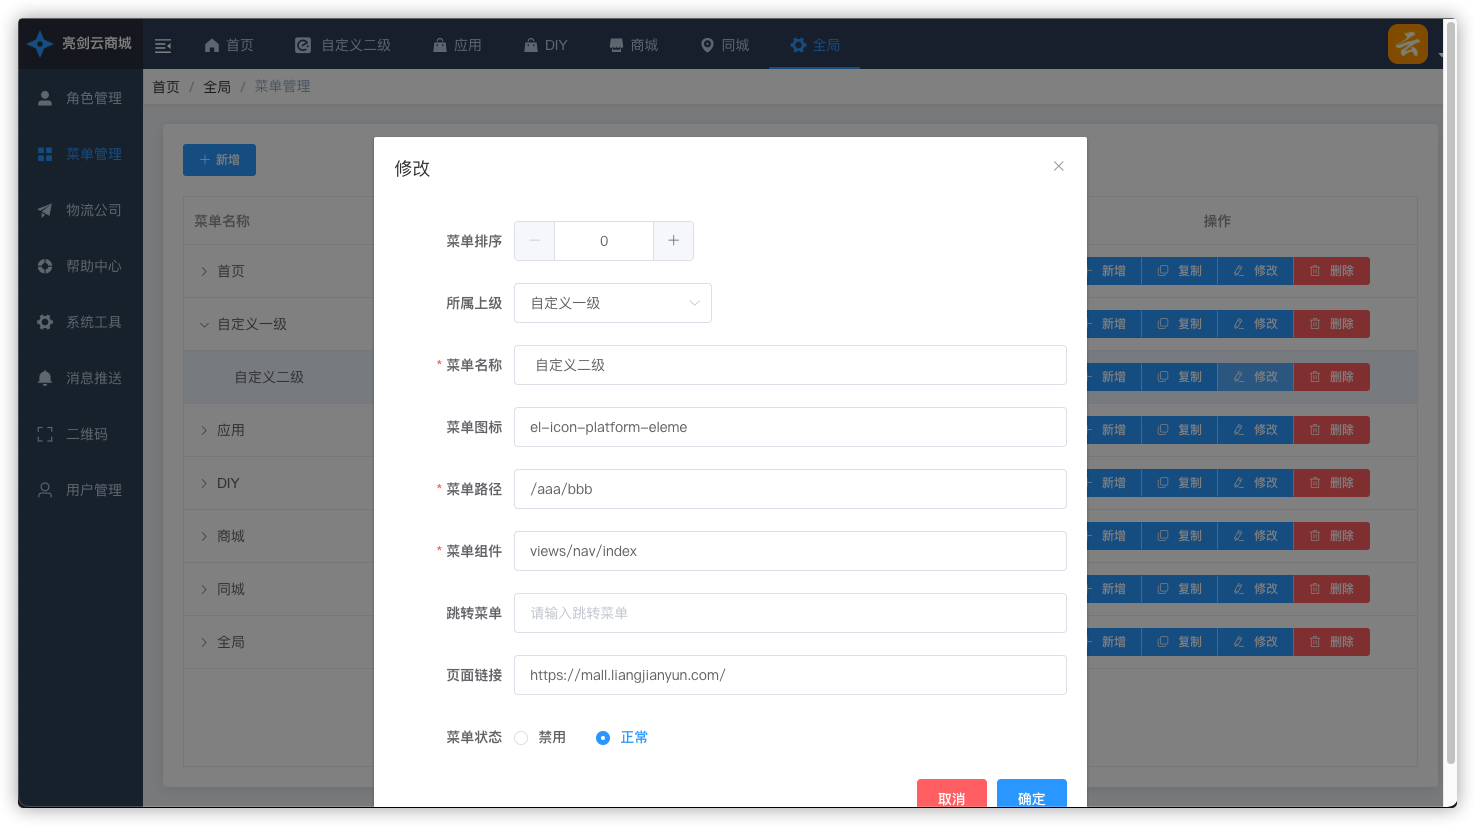Open 二维码 in the sidebar

coord(80,434)
